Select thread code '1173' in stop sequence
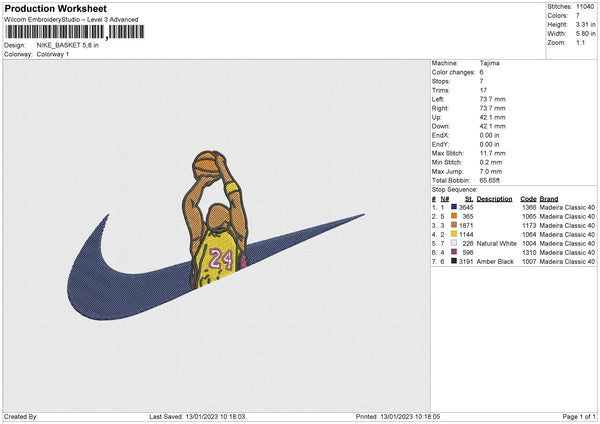Screen dimensions: 600x424 point(529,225)
